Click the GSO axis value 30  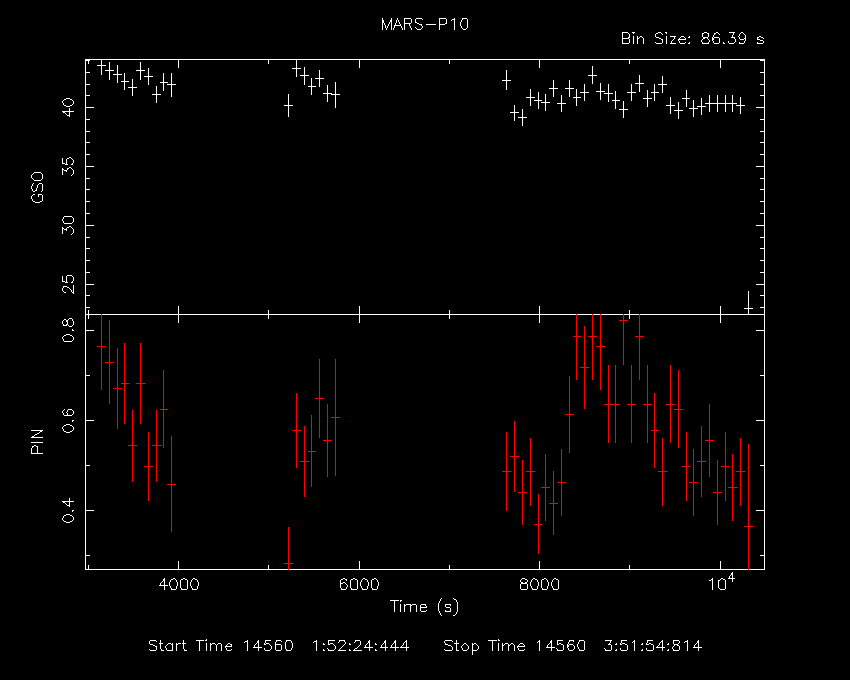pyautogui.click(x=69, y=226)
